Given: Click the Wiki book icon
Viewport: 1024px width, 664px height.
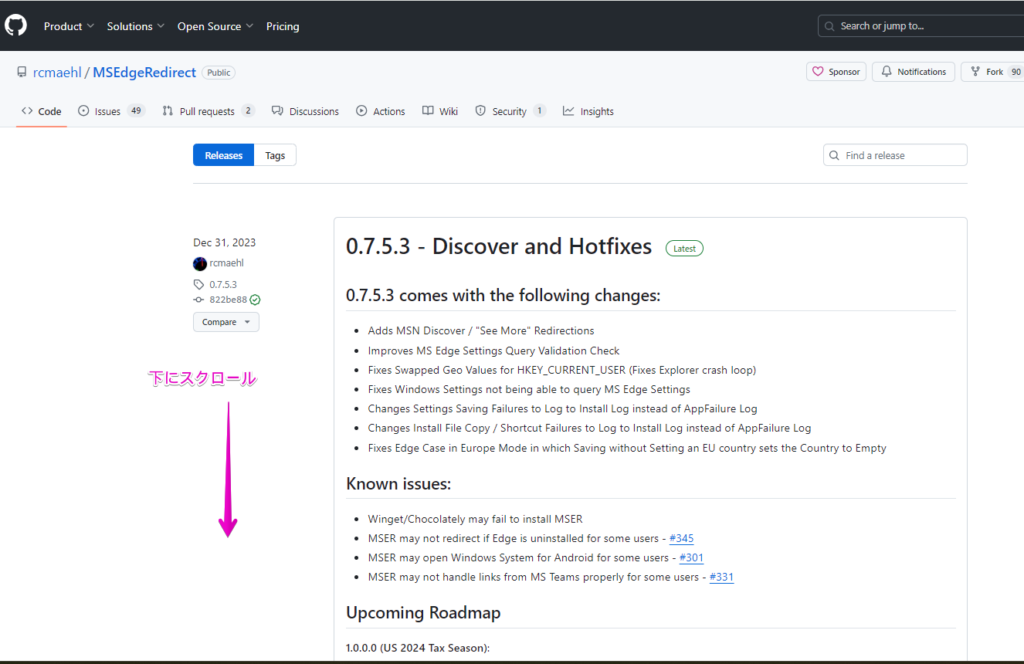Looking at the screenshot, I should [x=428, y=111].
